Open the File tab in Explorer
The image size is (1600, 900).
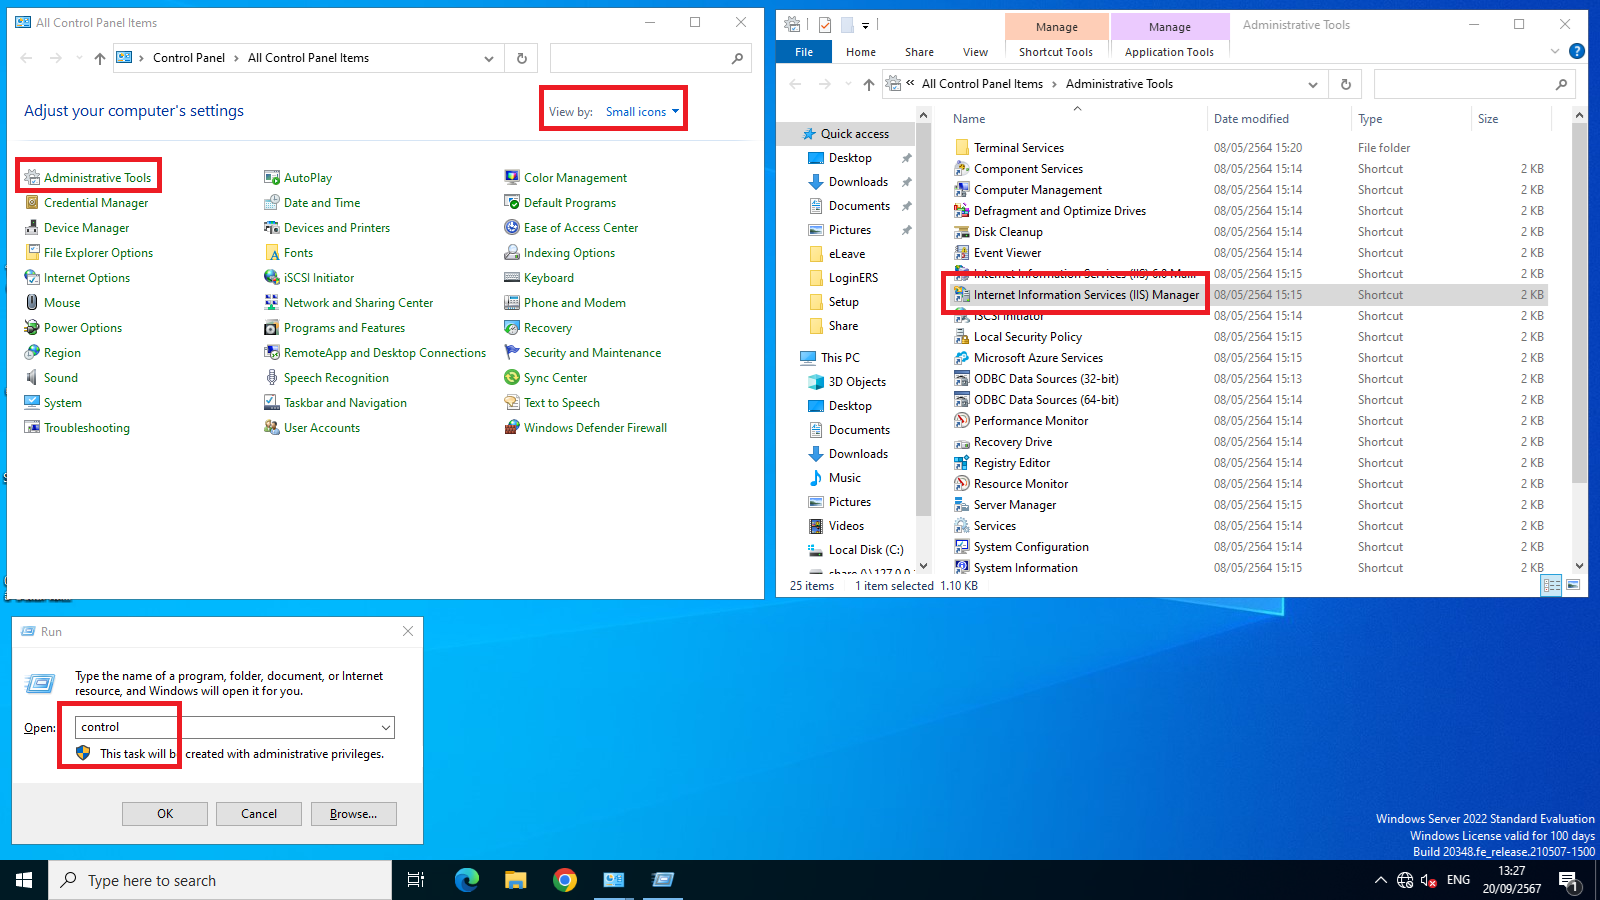click(804, 52)
